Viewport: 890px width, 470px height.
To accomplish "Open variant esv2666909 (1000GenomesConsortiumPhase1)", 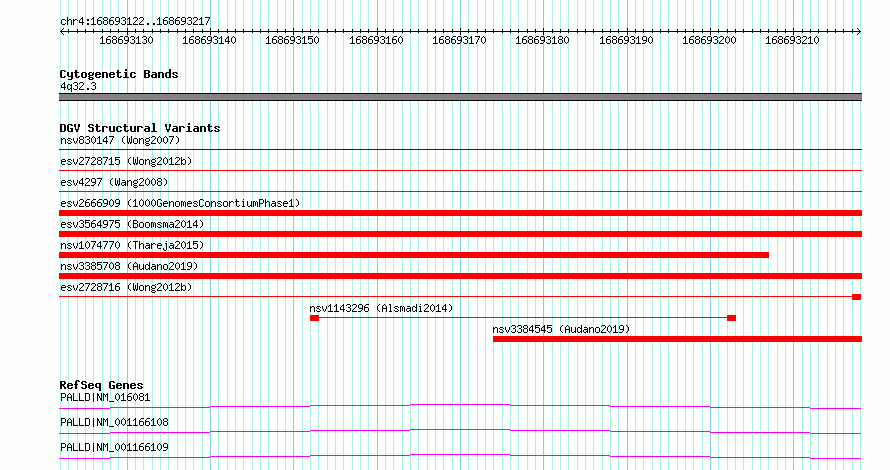I will [180, 203].
